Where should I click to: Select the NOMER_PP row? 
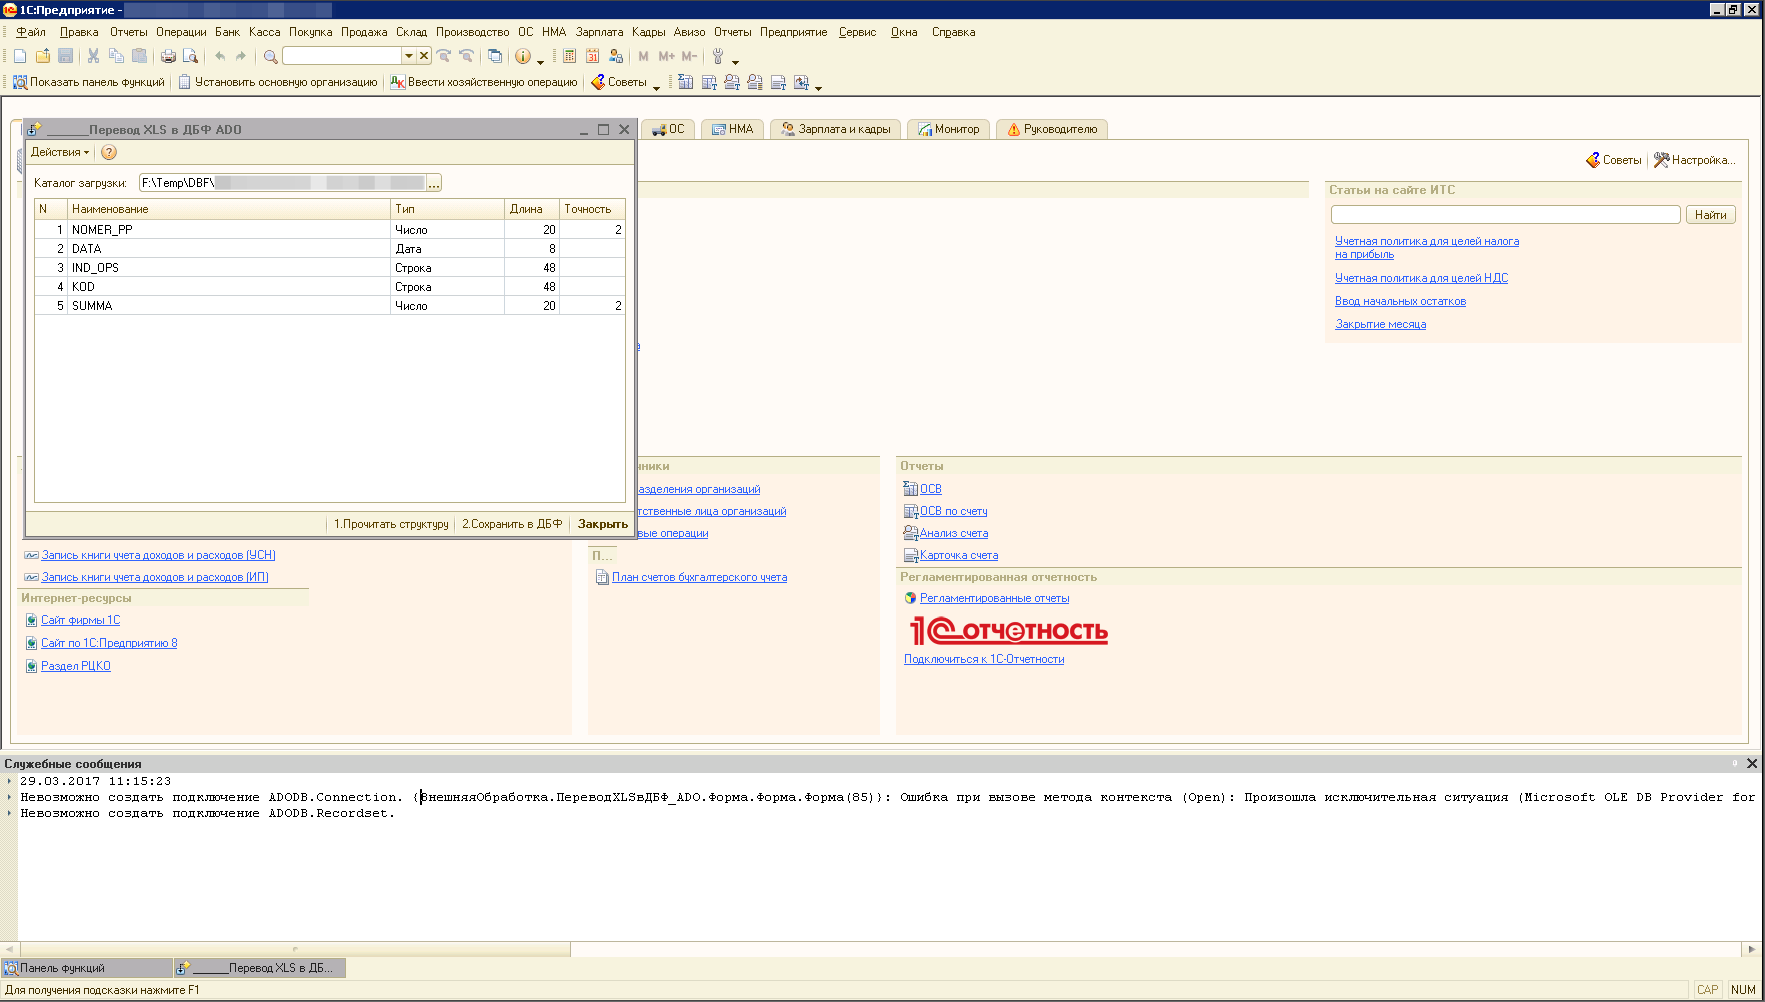pos(330,229)
